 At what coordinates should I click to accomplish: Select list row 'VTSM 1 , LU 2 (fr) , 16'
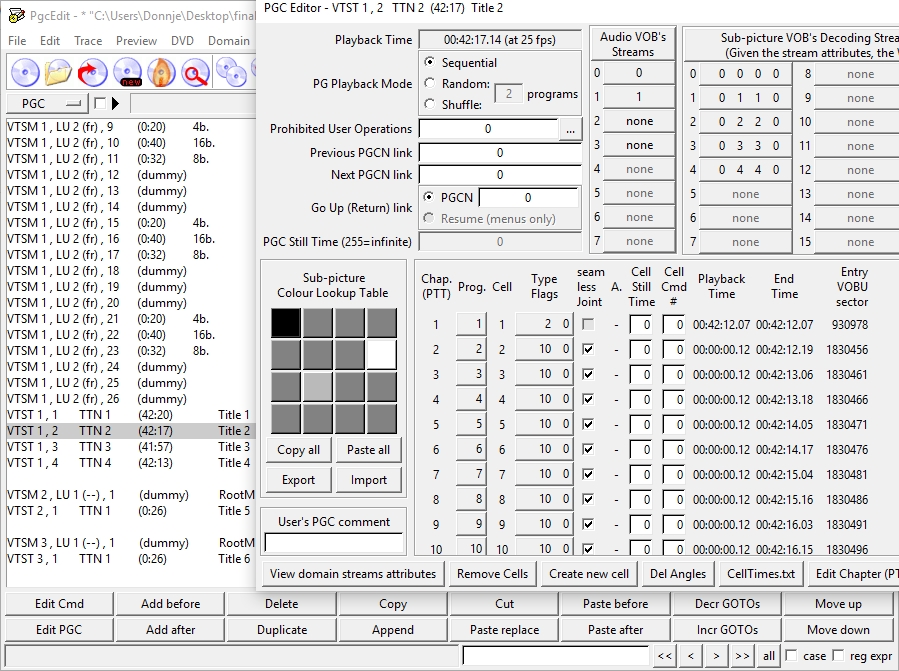pyautogui.click(x=130, y=239)
